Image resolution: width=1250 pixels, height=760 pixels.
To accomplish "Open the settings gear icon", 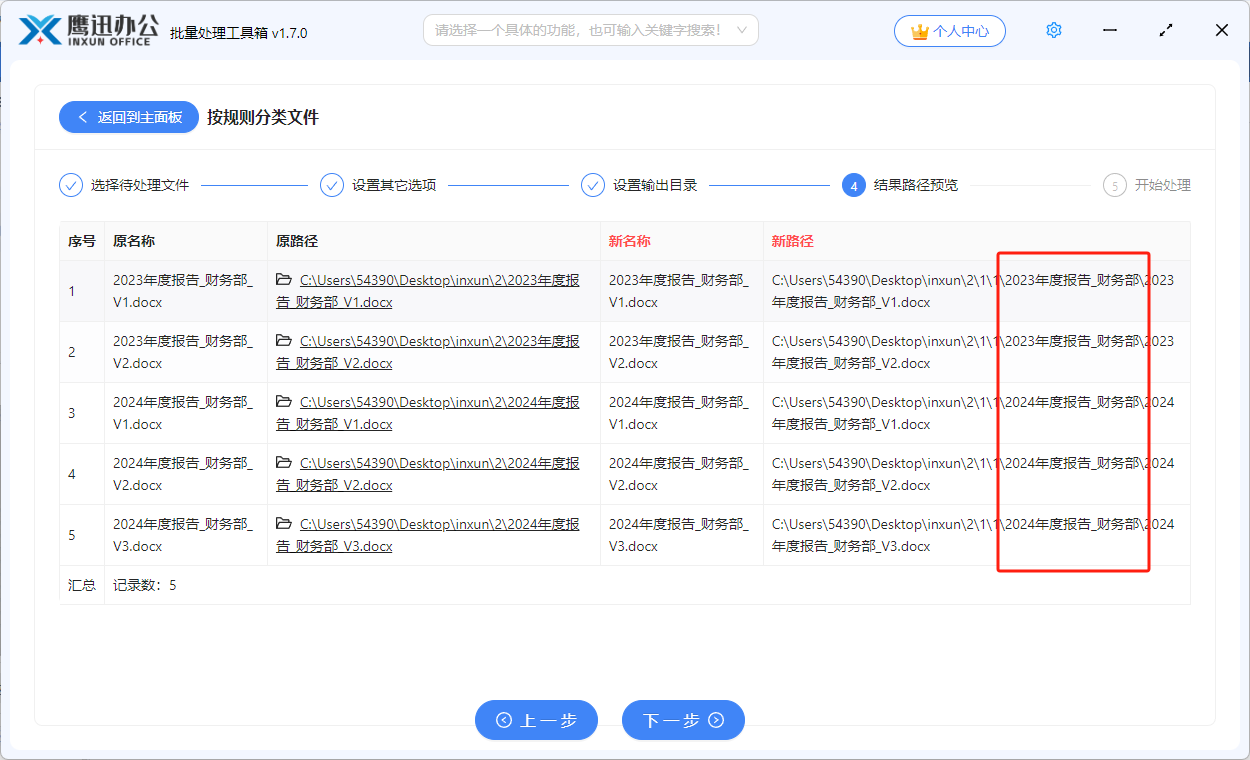I will (x=1053, y=31).
